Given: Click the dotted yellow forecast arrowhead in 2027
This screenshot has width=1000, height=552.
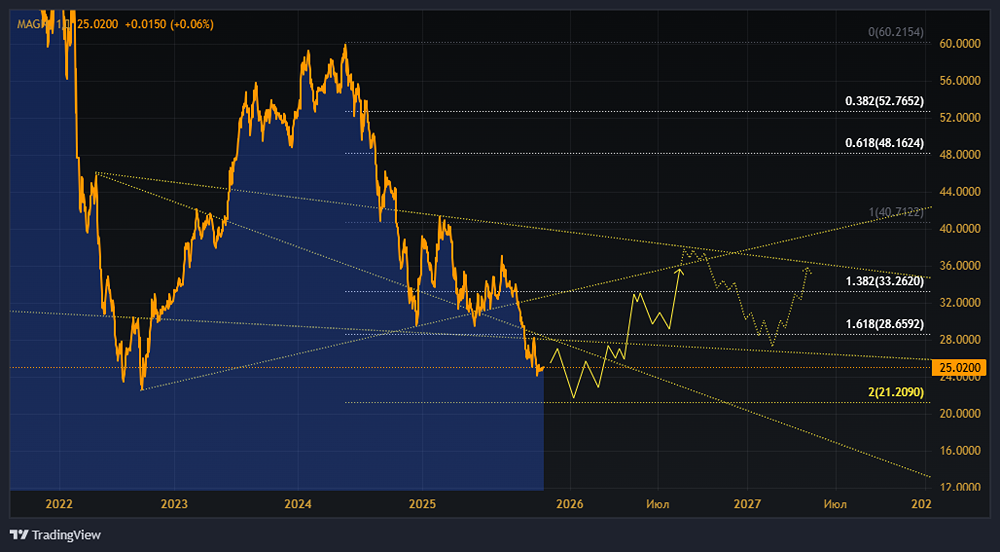Looking at the screenshot, I should 807,271.
